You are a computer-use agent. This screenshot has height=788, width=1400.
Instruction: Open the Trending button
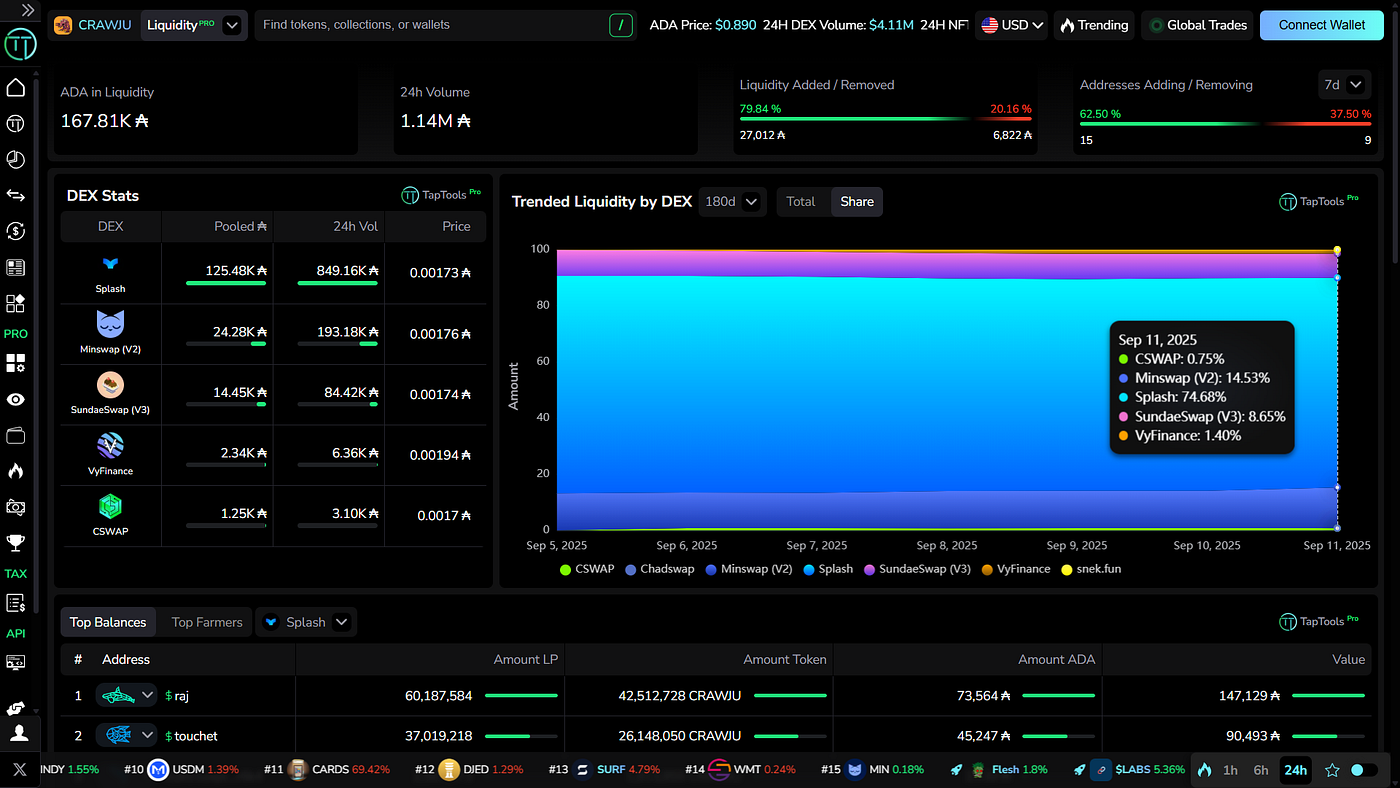tap(1093, 25)
